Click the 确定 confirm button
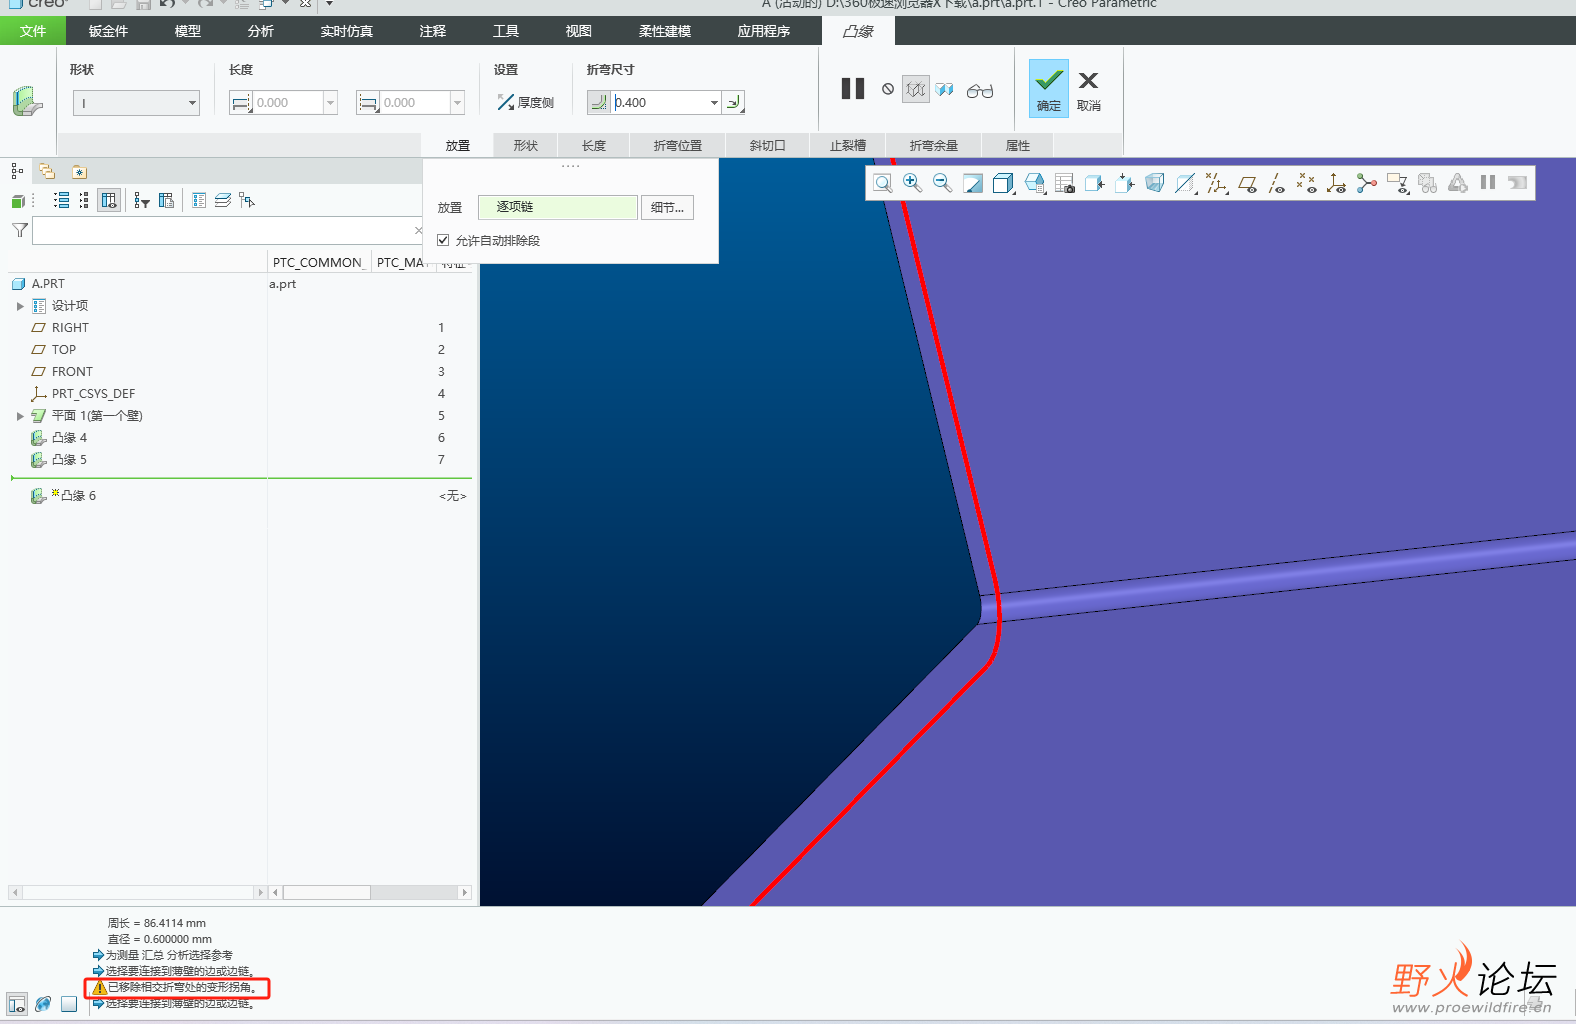The image size is (1576, 1024). pyautogui.click(x=1048, y=88)
